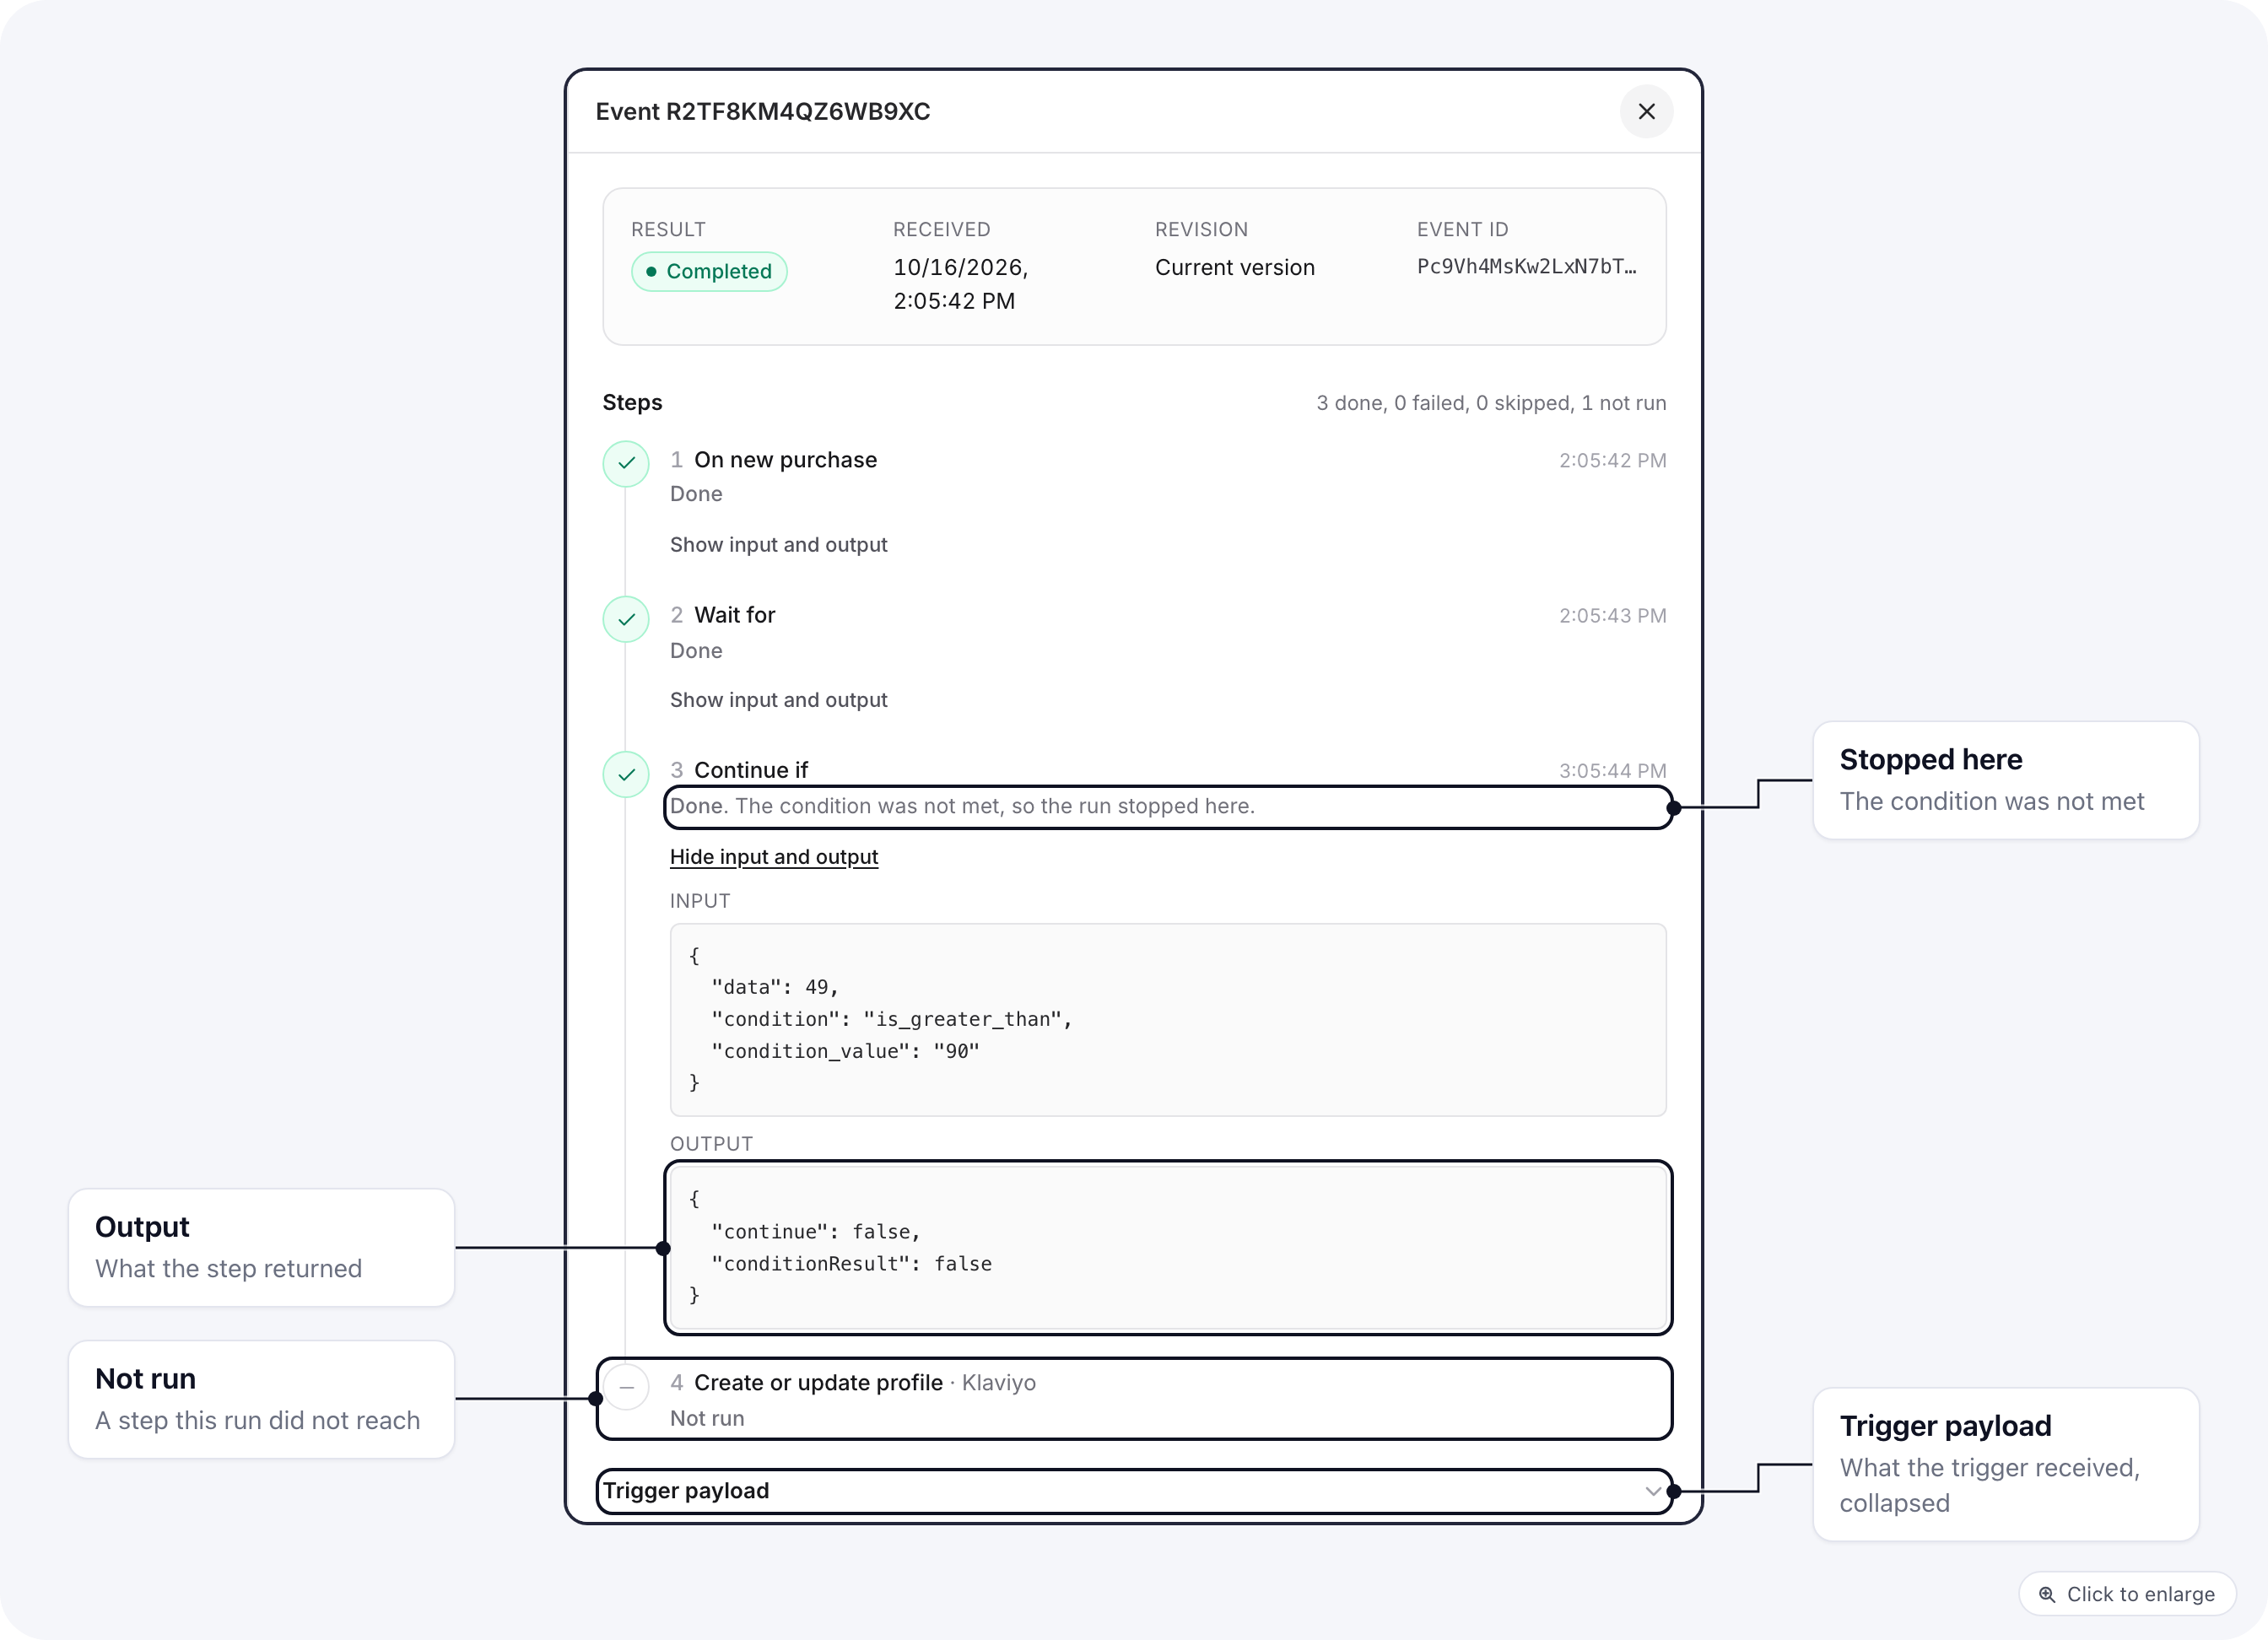Click the checkmark icon beside Wait for step
2268x1640 pixels.
pyautogui.click(x=626, y=619)
